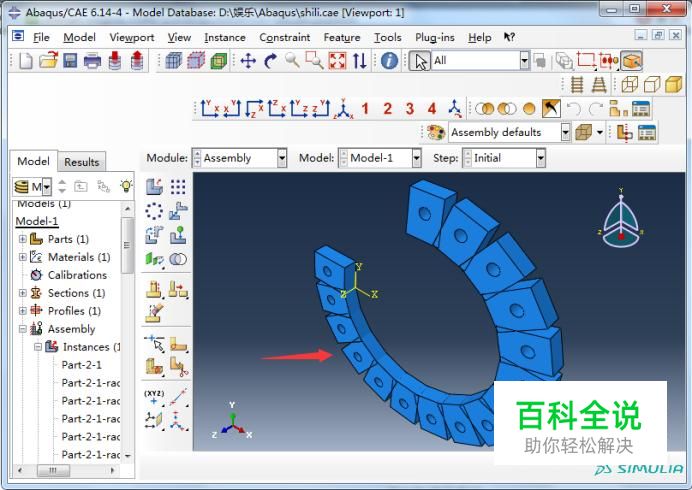This screenshot has height=490, width=692.
Task: Click the Create Instance tool
Action: tap(154, 187)
